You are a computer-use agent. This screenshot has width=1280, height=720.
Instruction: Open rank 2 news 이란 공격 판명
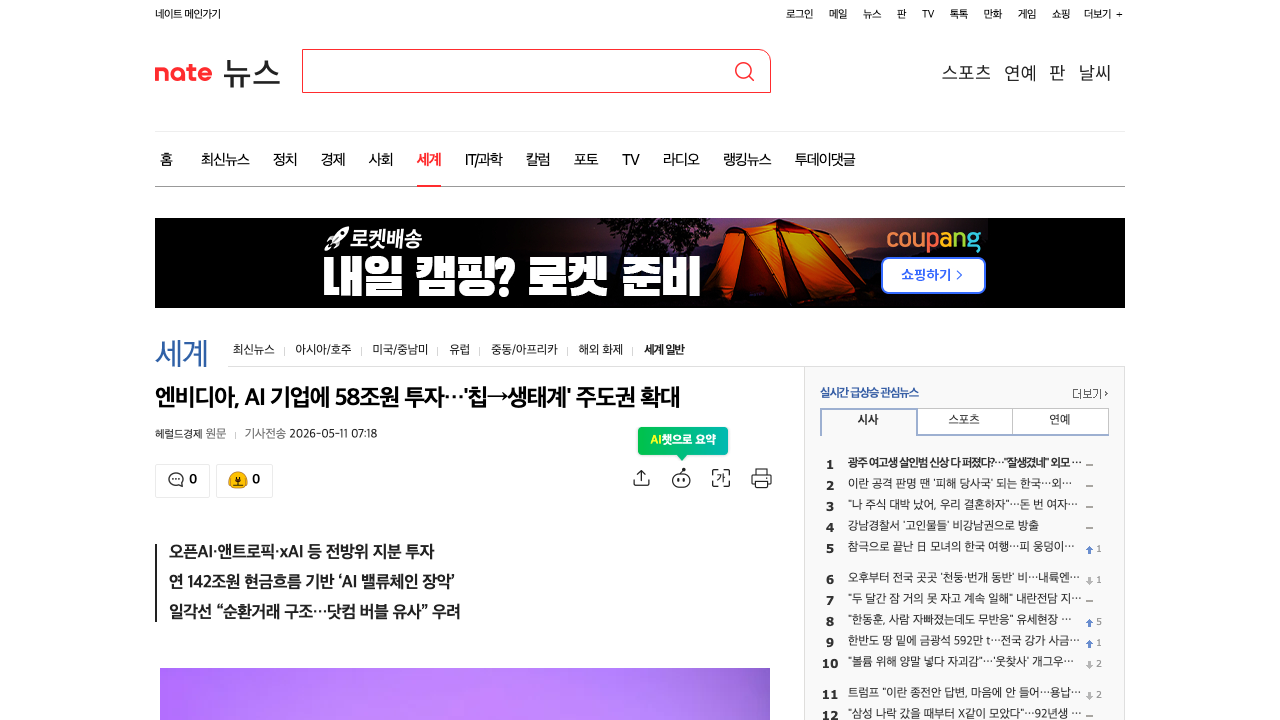[x=960, y=484]
